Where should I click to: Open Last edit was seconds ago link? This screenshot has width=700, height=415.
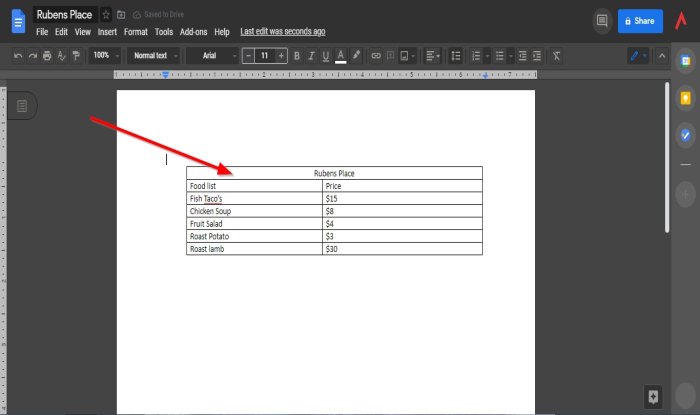(x=283, y=31)
